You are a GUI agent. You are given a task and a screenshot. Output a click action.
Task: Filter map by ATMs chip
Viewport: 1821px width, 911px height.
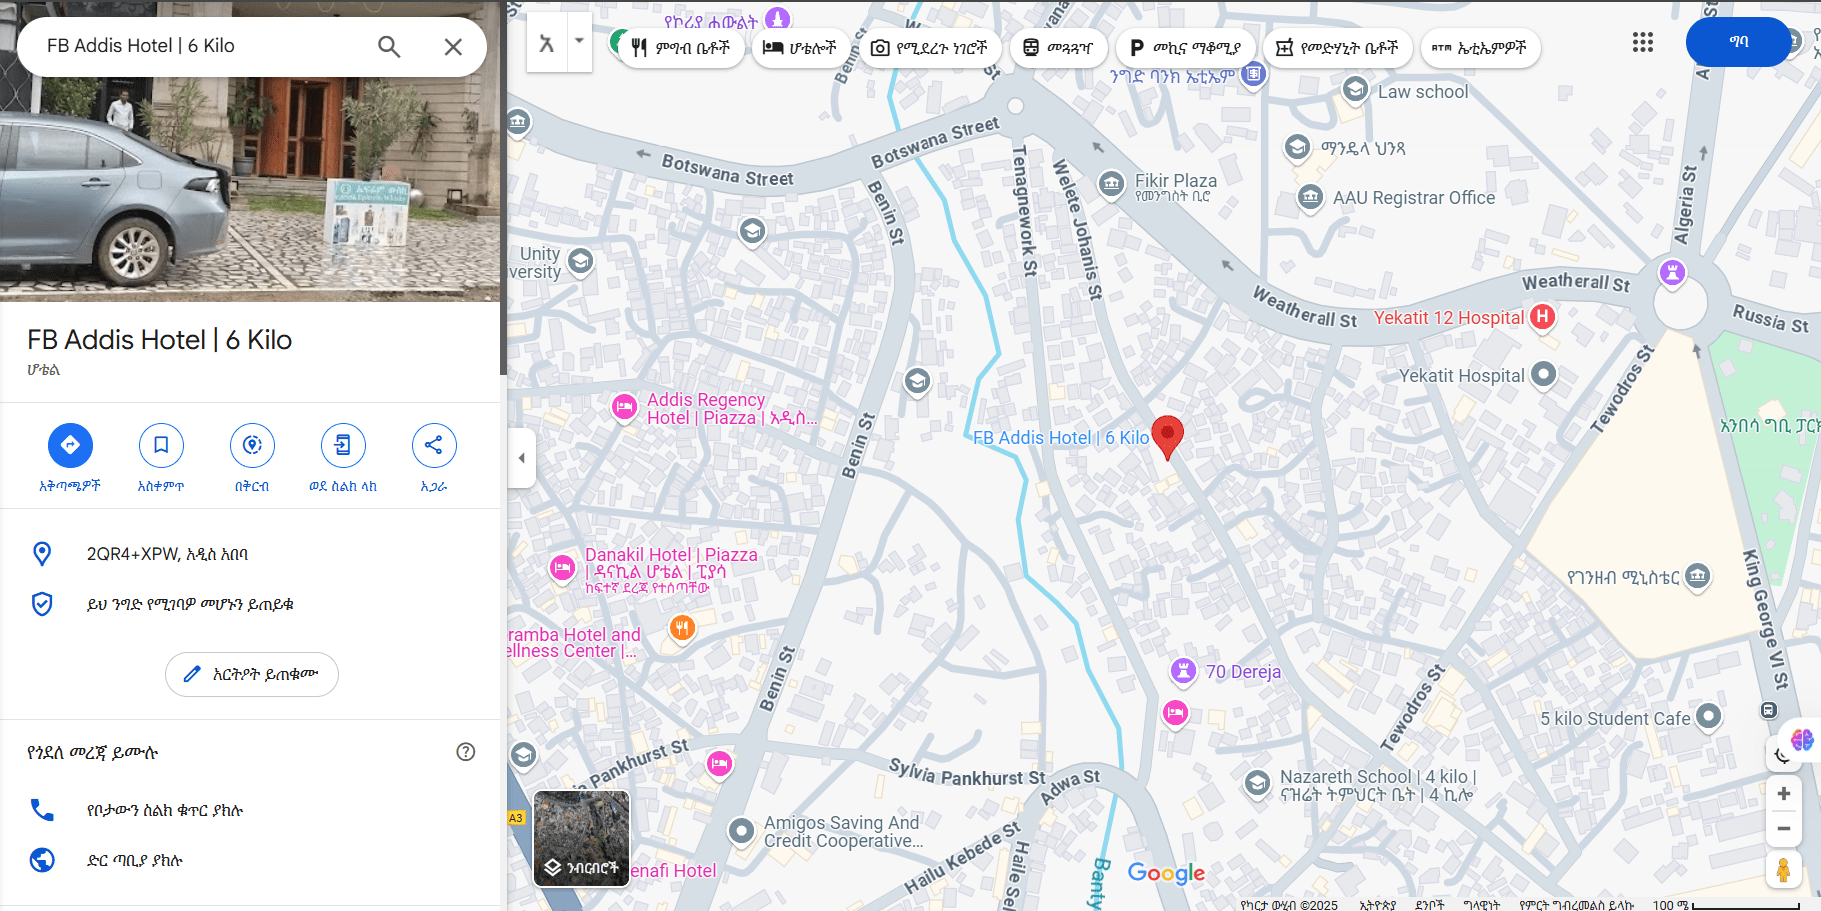coord(1480,48)
